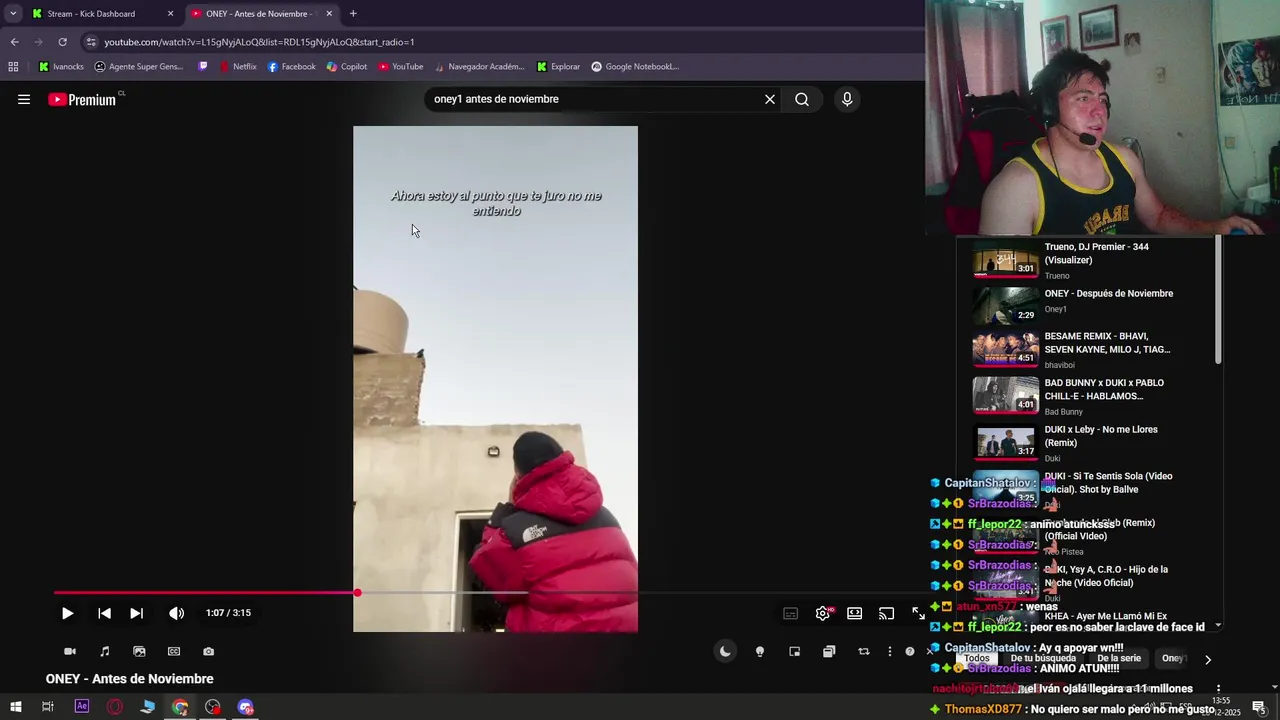
Task: Open Opera GX from taskbar
Action: (115, 707)
